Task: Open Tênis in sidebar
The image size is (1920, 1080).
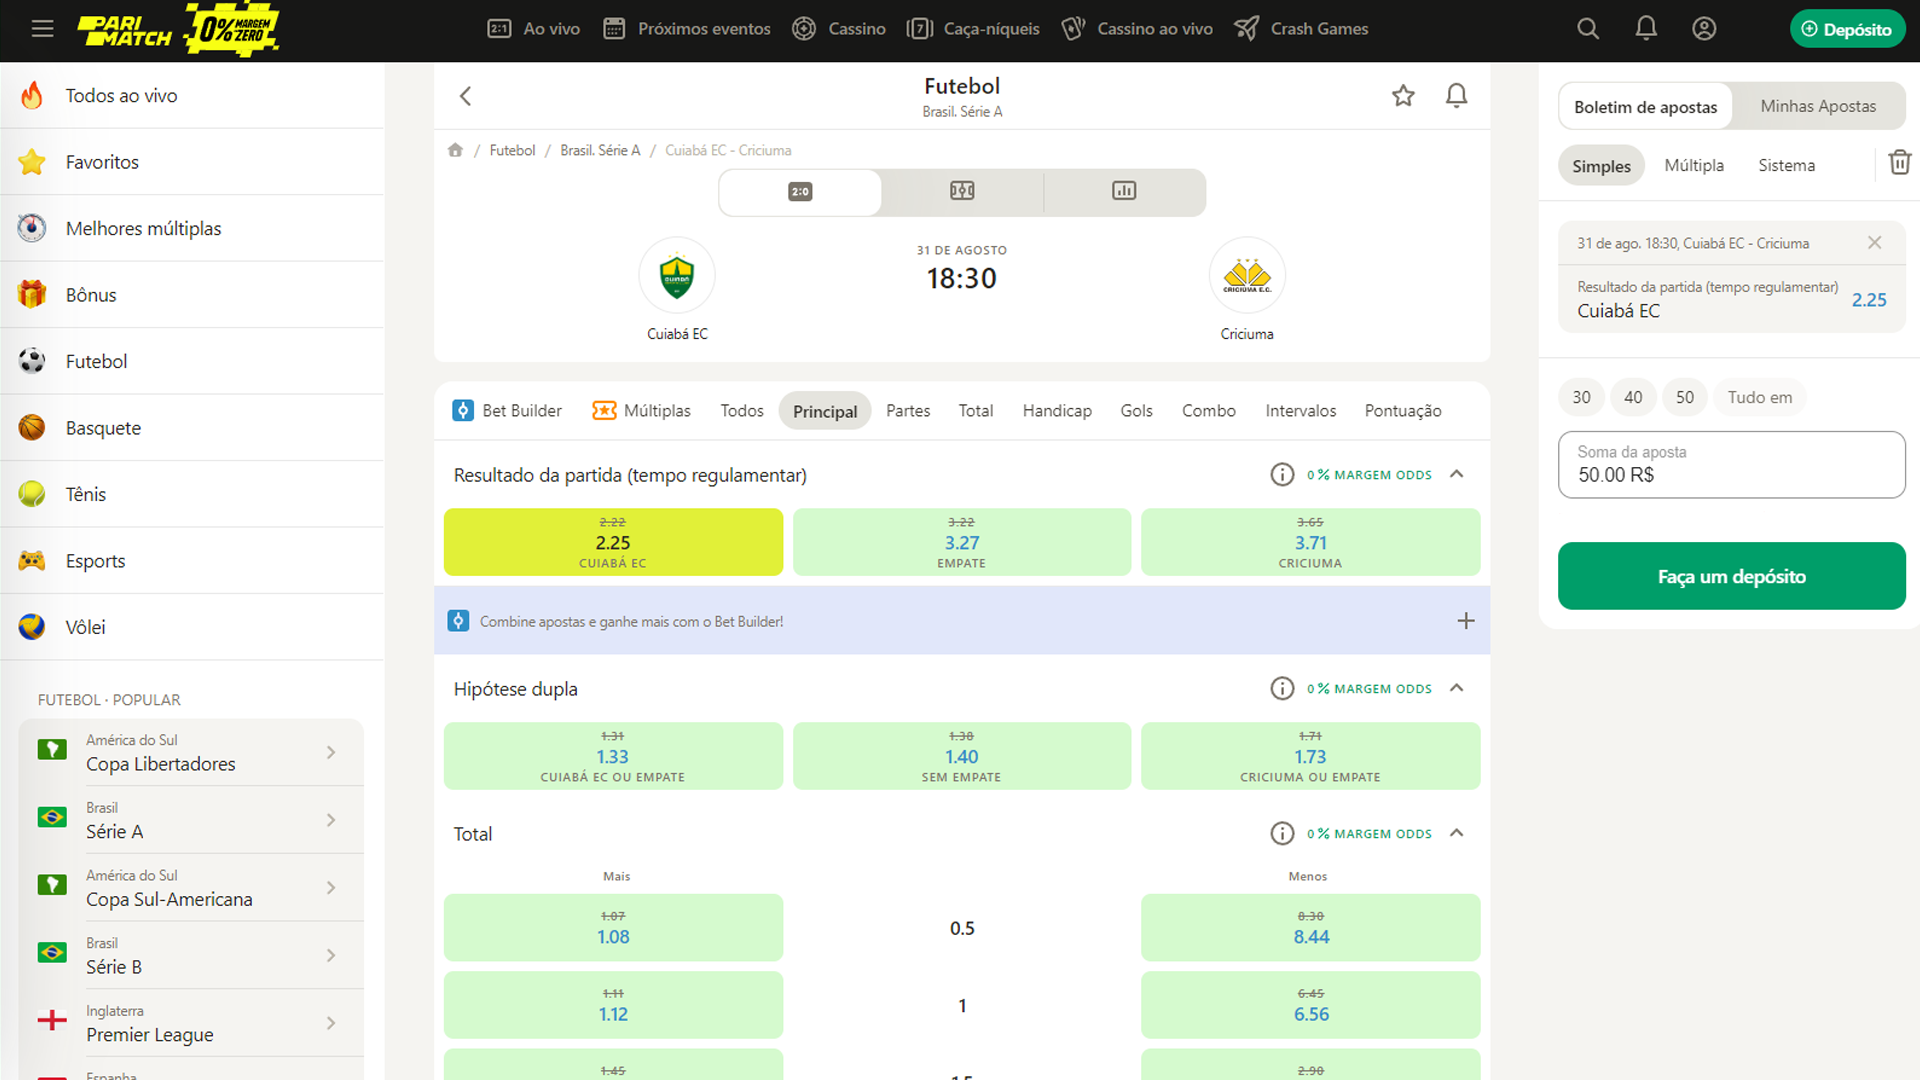Action: pos(192,494)
